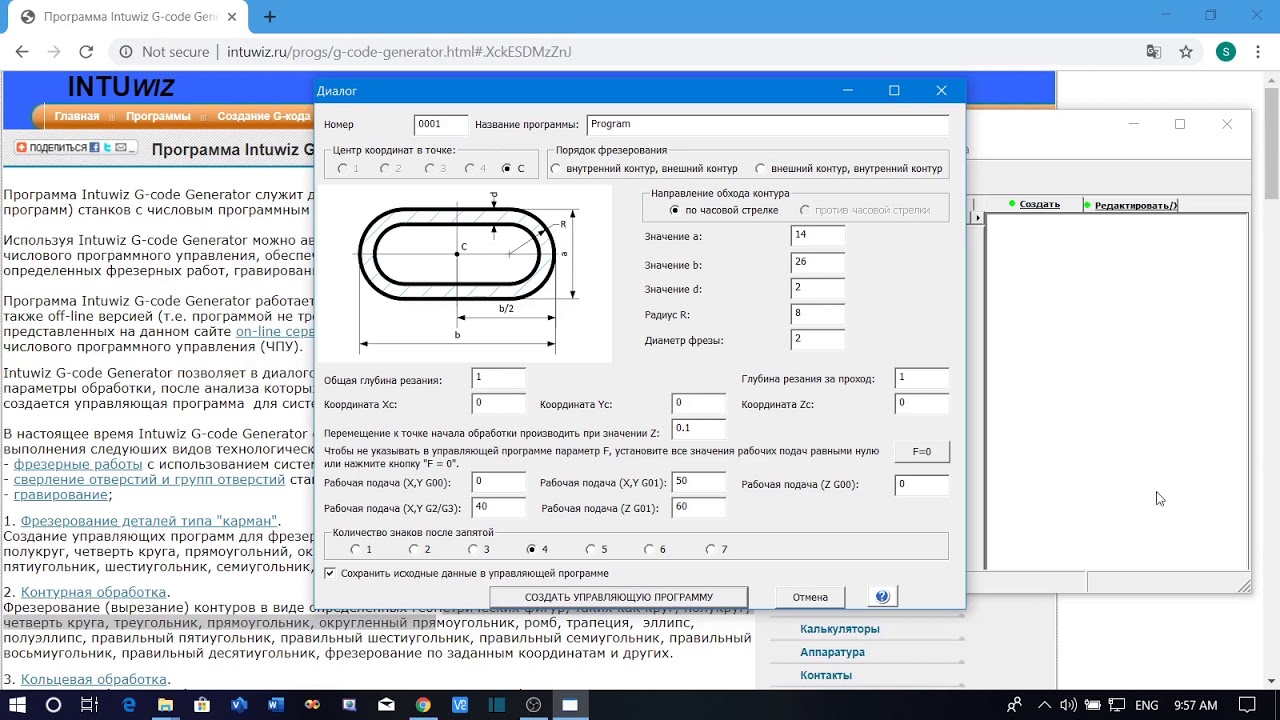
Task: Select 6 decimal places radio
Action: point(649,549)
